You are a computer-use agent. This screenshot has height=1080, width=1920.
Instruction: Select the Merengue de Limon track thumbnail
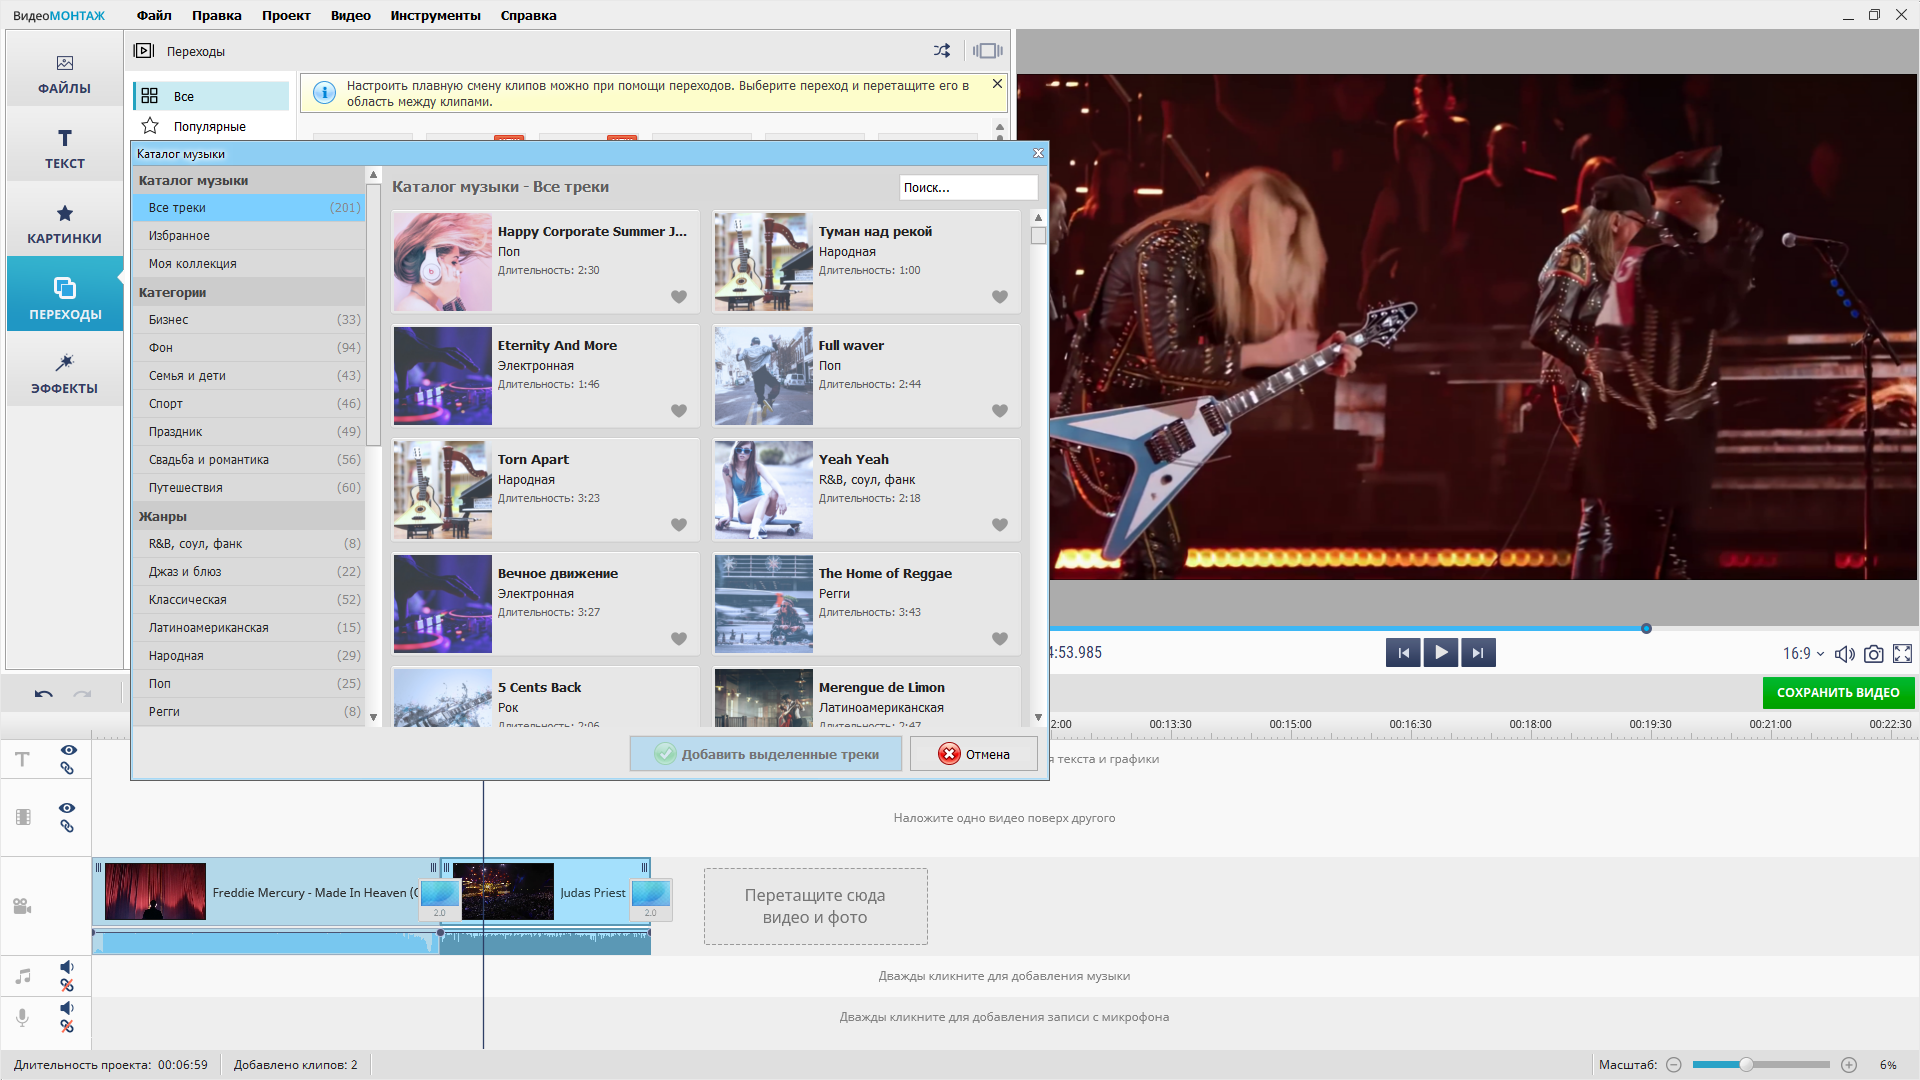(x=764, y=697)
